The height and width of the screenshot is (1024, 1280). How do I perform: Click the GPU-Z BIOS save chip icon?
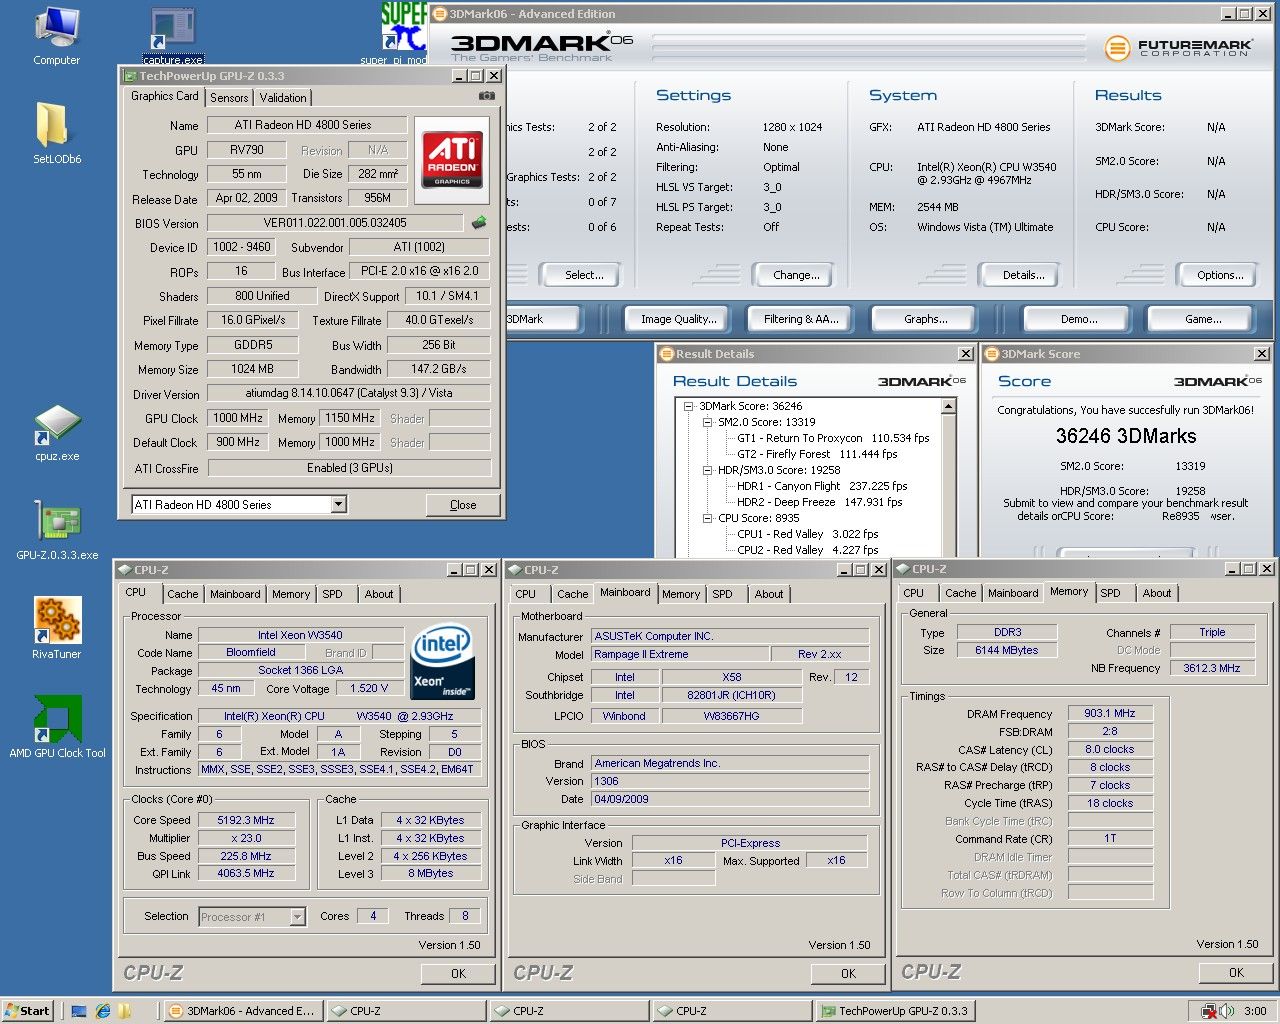479,222
